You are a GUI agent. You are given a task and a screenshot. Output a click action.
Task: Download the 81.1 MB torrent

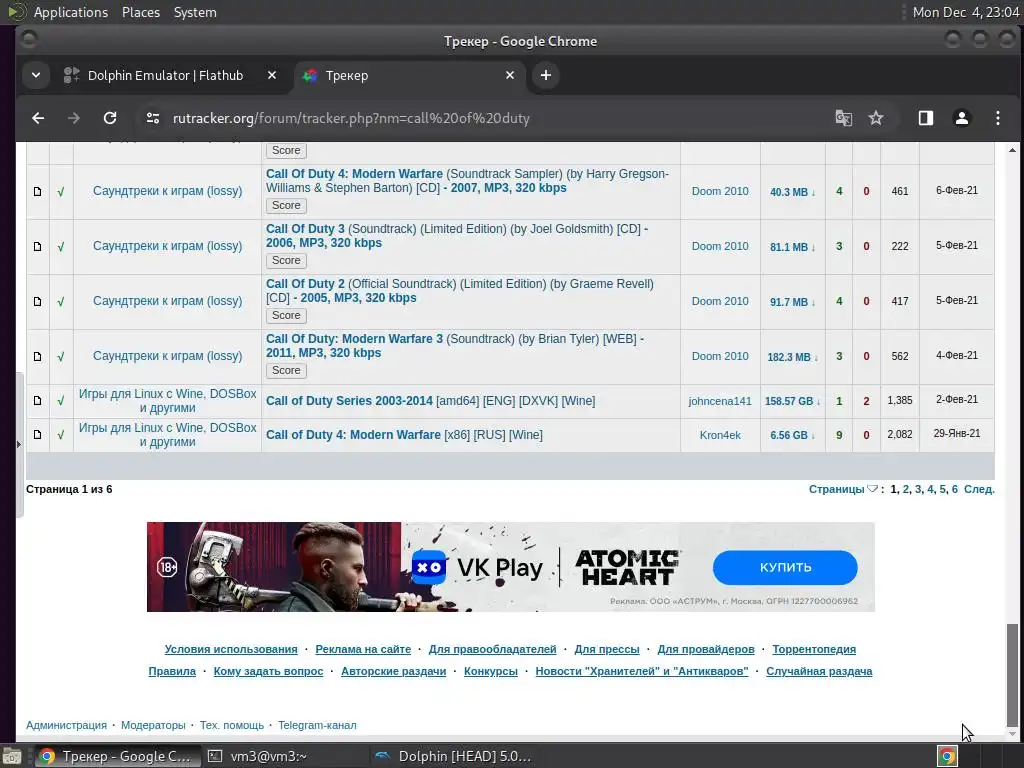792,247
